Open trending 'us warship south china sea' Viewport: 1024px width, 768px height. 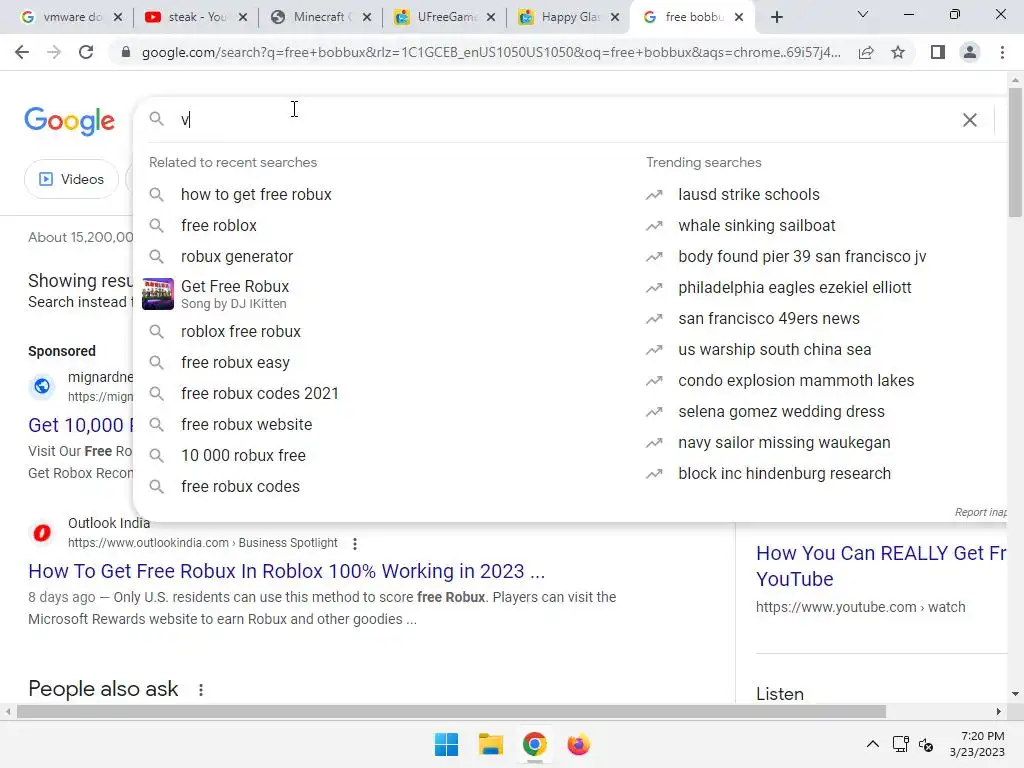[x=775, y=349]
